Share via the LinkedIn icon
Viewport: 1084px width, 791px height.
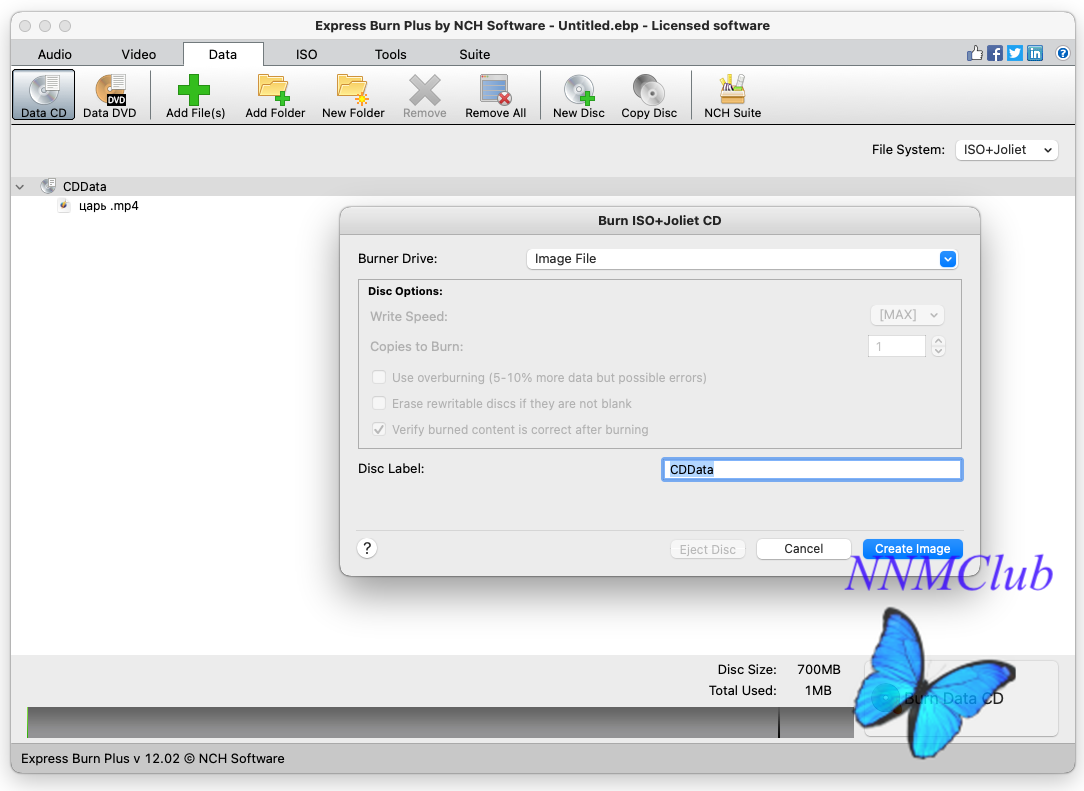1035,53
